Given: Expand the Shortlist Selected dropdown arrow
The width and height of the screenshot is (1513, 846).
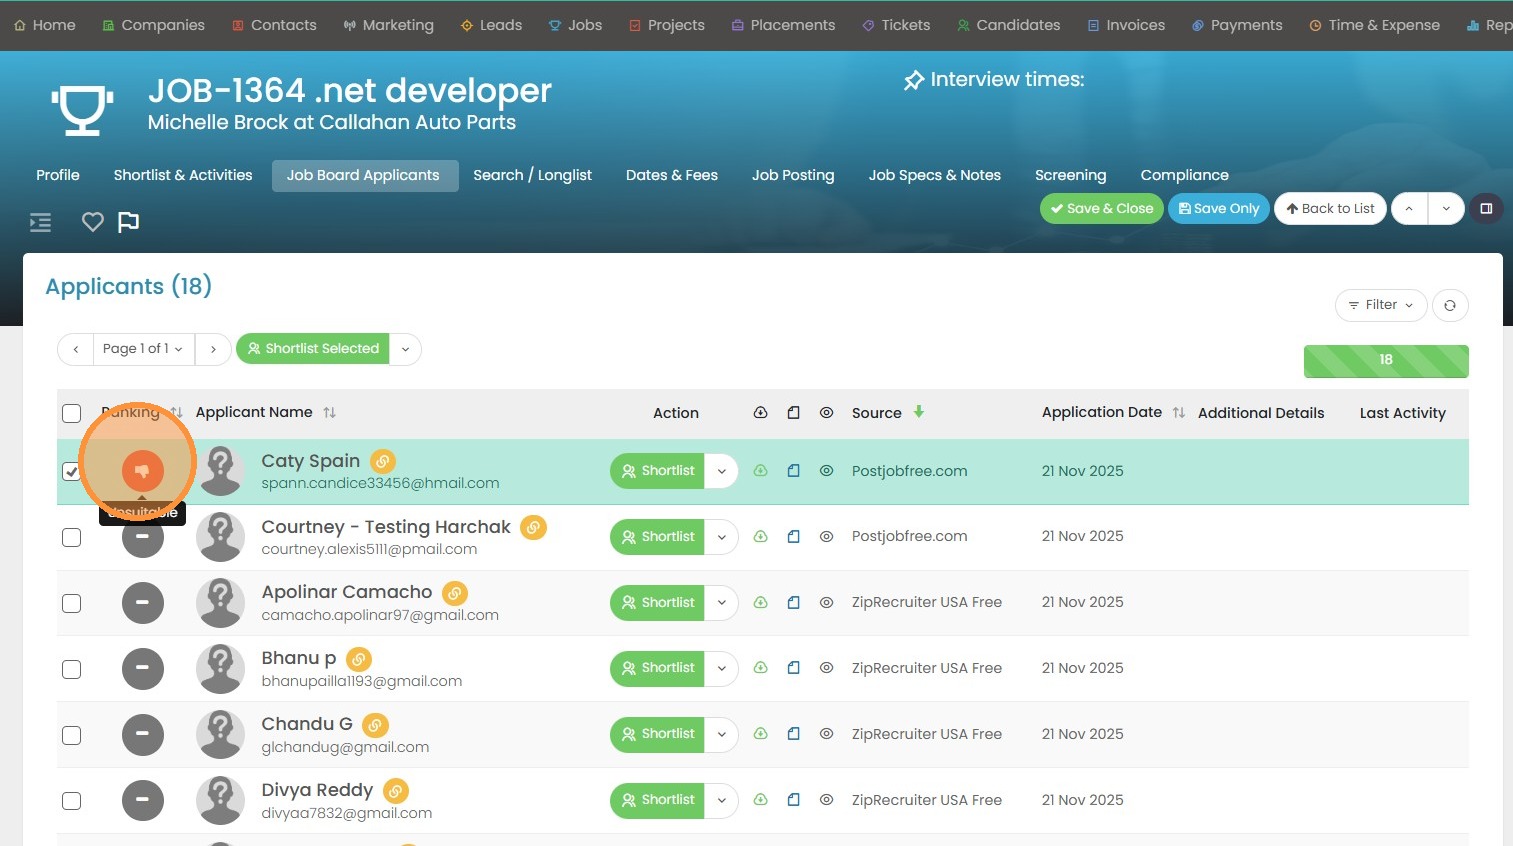Looking at the screenshot, I should pyautogui.click(x=405, y=349).
